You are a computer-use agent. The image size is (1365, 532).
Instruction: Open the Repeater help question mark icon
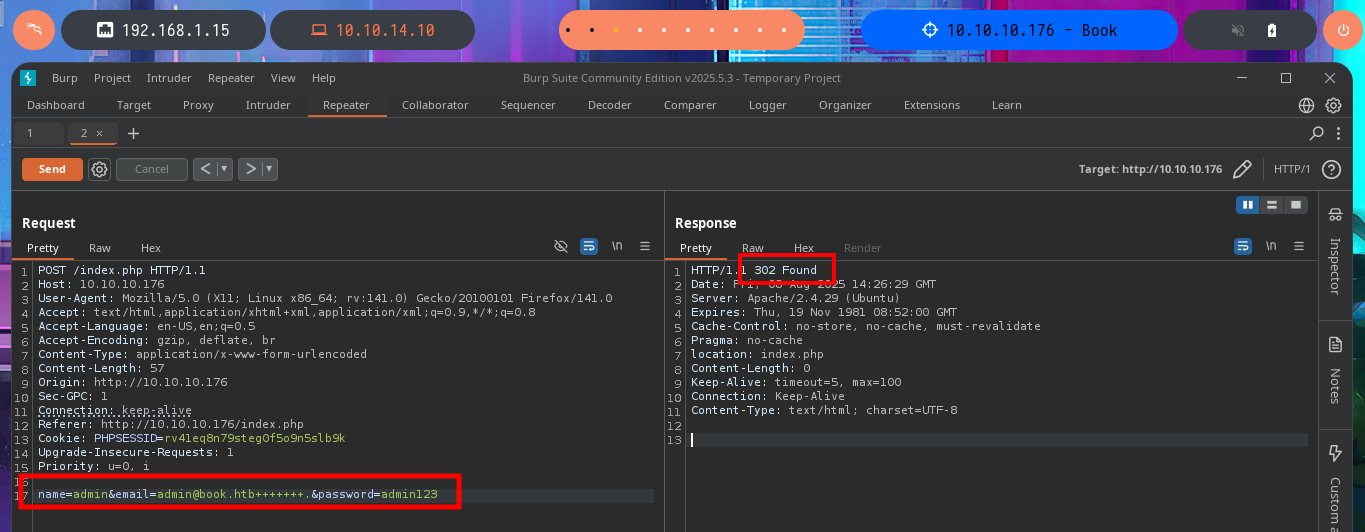point(1331,169)
